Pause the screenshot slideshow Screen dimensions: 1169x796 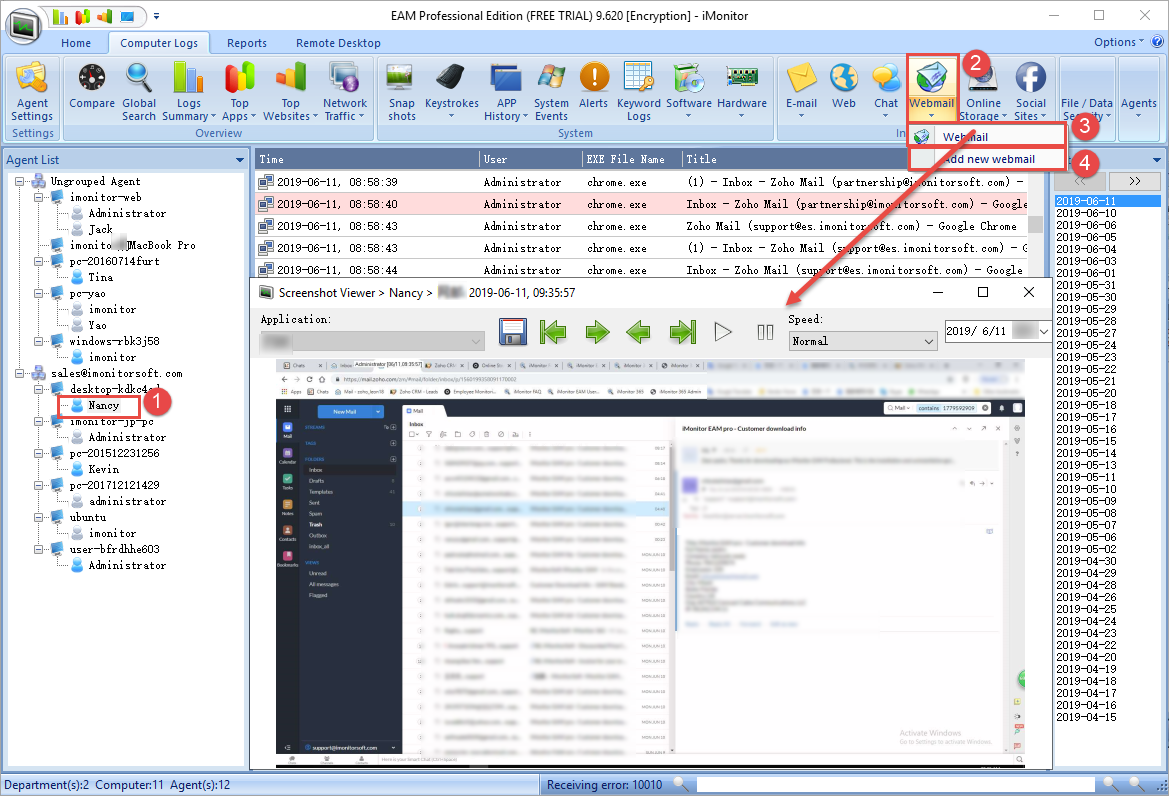(765, 332)
